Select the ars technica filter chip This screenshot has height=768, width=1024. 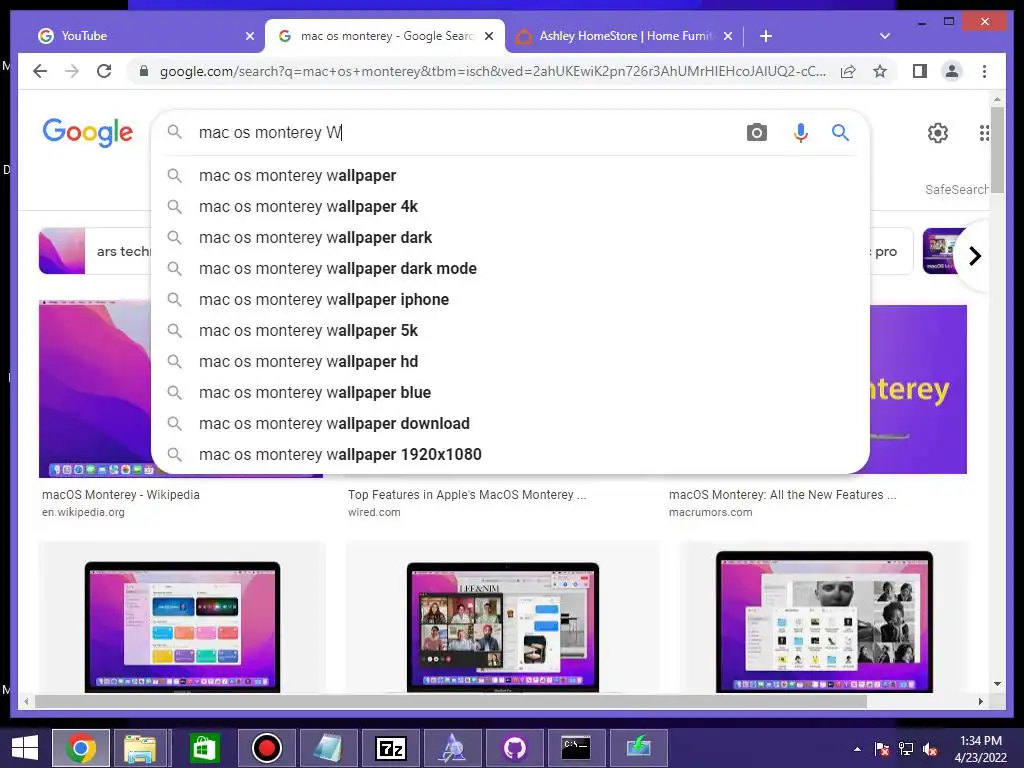click(x=95, y=251)
